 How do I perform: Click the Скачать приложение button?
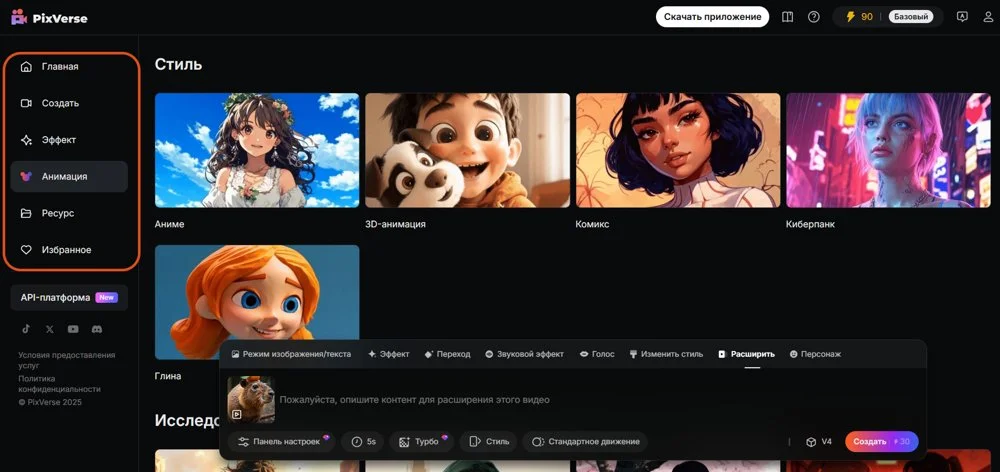coord(712,17)
